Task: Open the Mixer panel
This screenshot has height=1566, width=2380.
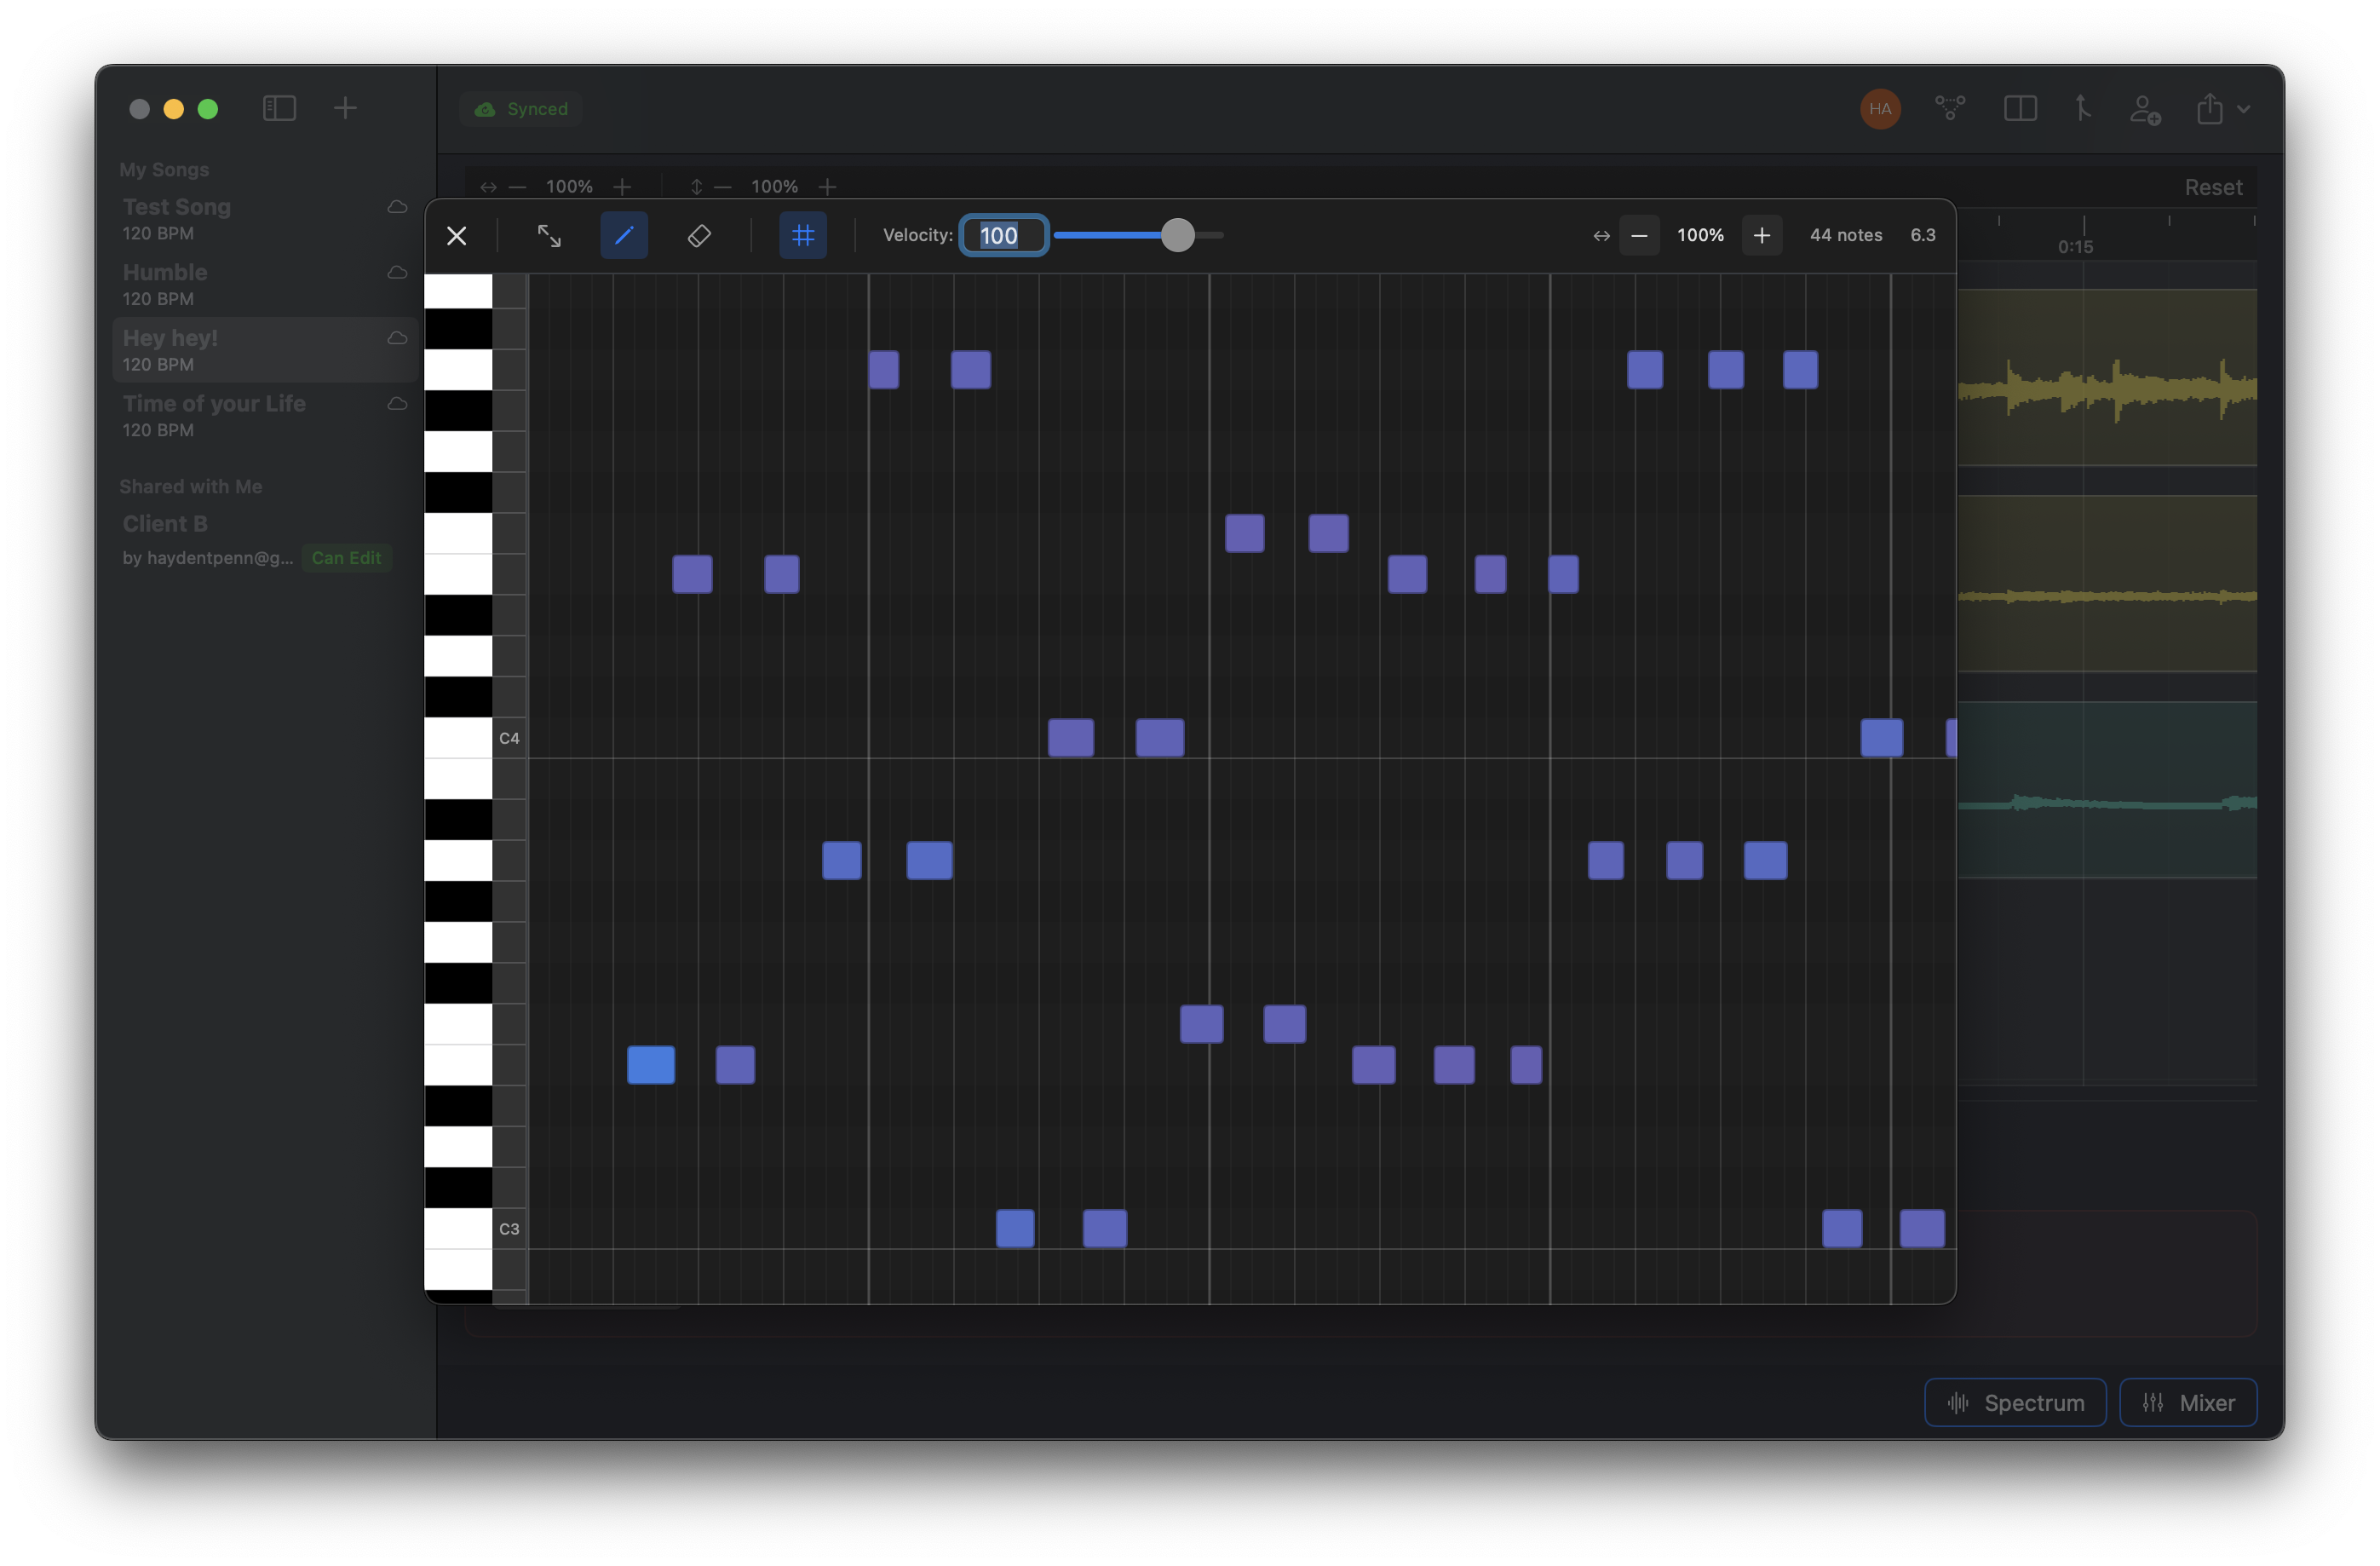Action: tap(2188, 1402)
